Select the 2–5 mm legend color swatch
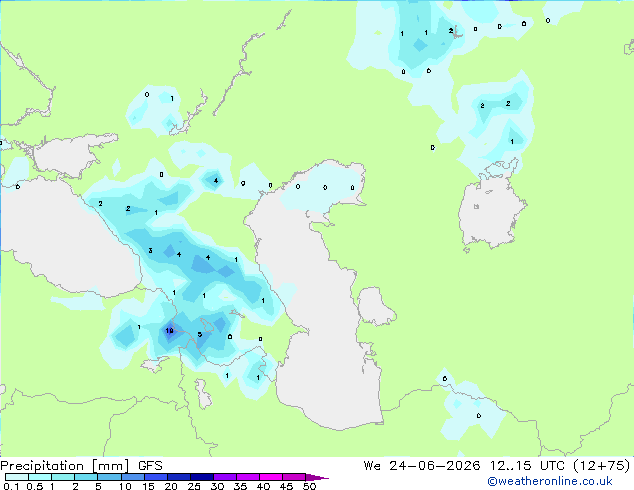The image size is (634, 490). 86,477
